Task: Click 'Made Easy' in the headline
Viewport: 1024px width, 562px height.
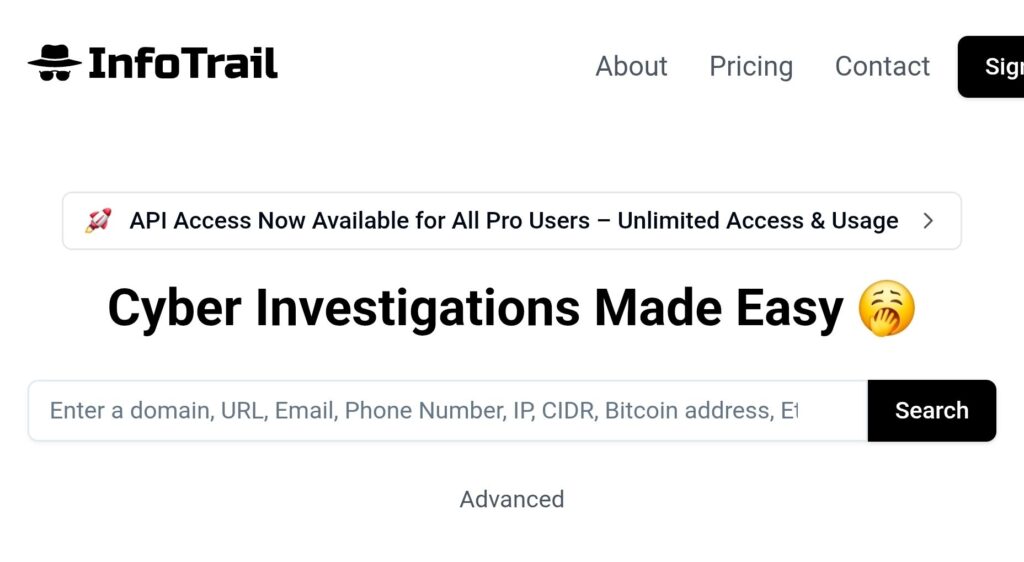Action: coord(719,309)
